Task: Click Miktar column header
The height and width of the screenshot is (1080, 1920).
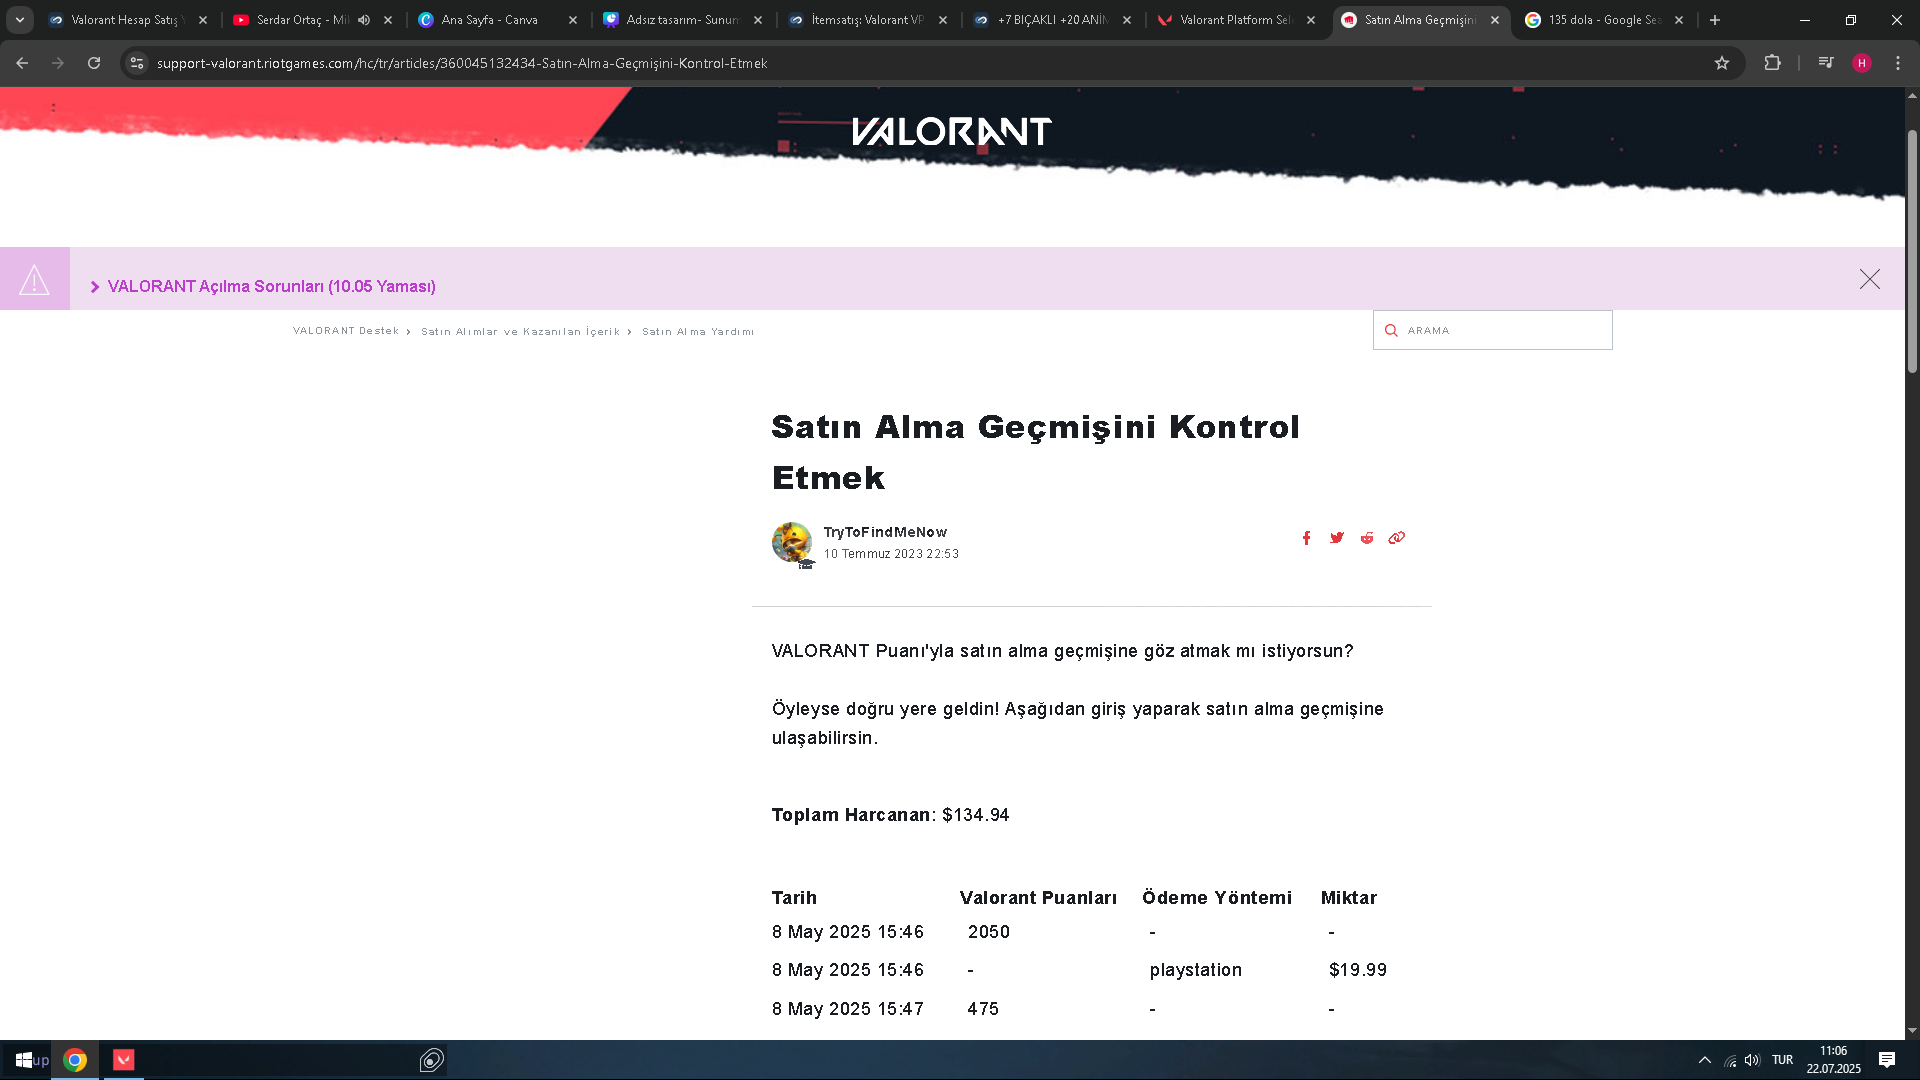Action: point(1349,898)
